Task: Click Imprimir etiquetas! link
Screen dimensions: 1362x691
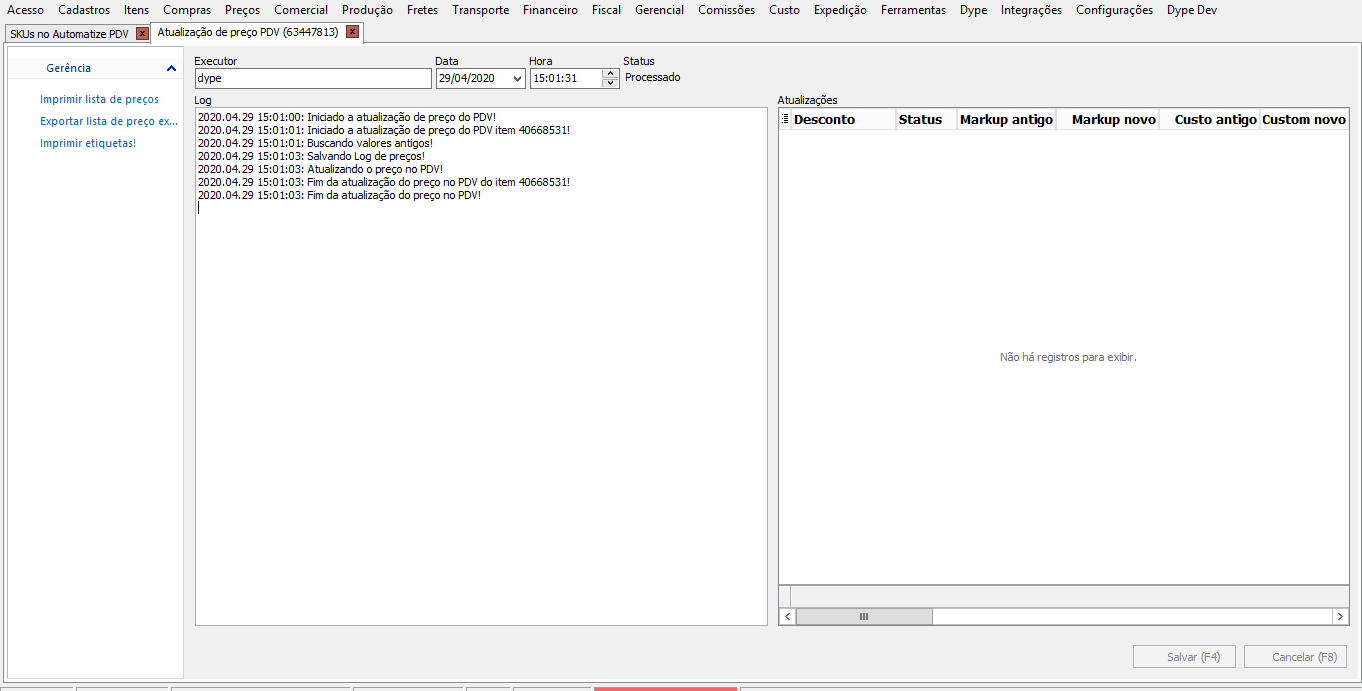Action: [88, 143]
